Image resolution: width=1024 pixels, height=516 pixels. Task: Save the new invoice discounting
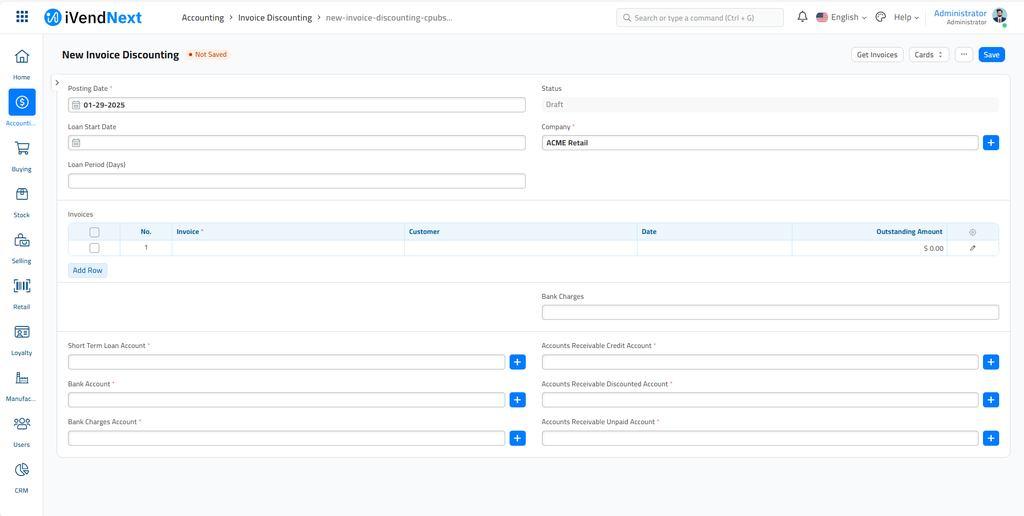(991, 55)
